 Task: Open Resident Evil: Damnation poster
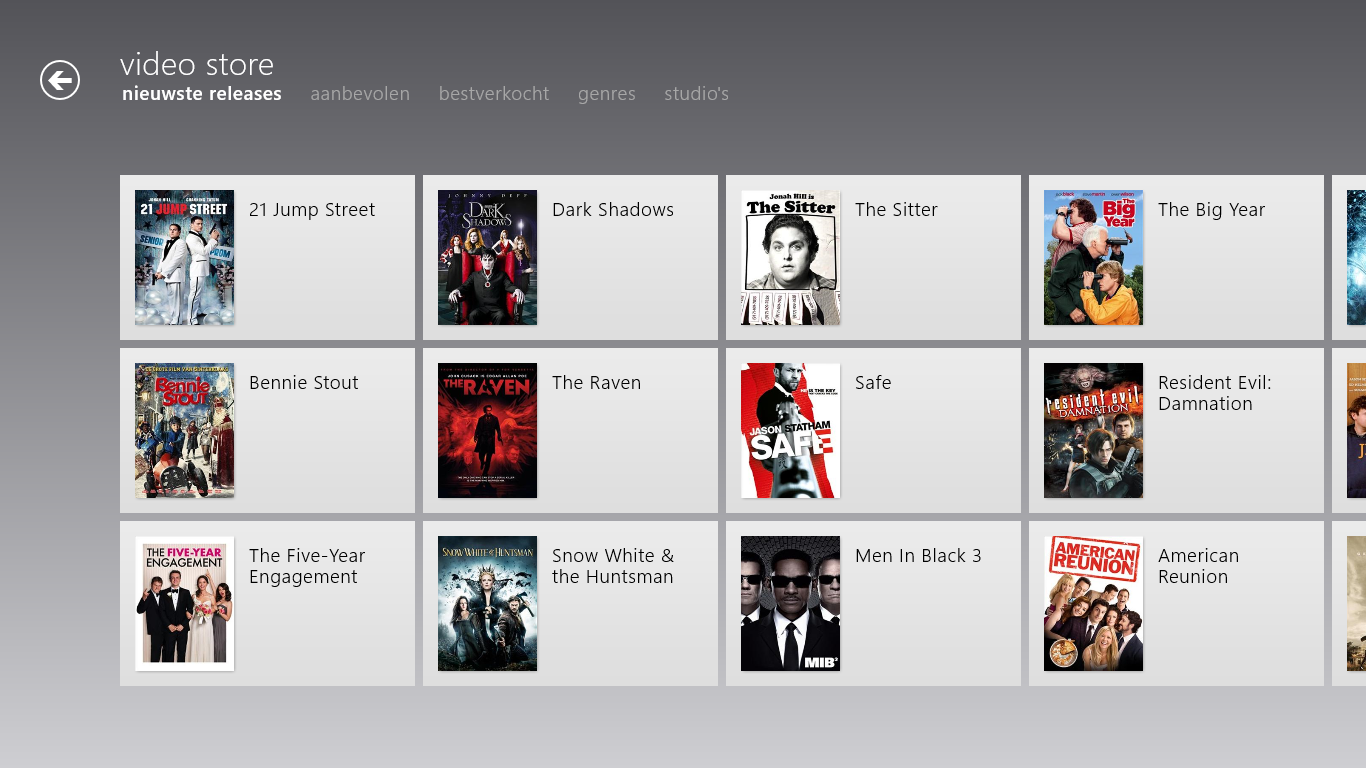tap(1094, 430)
